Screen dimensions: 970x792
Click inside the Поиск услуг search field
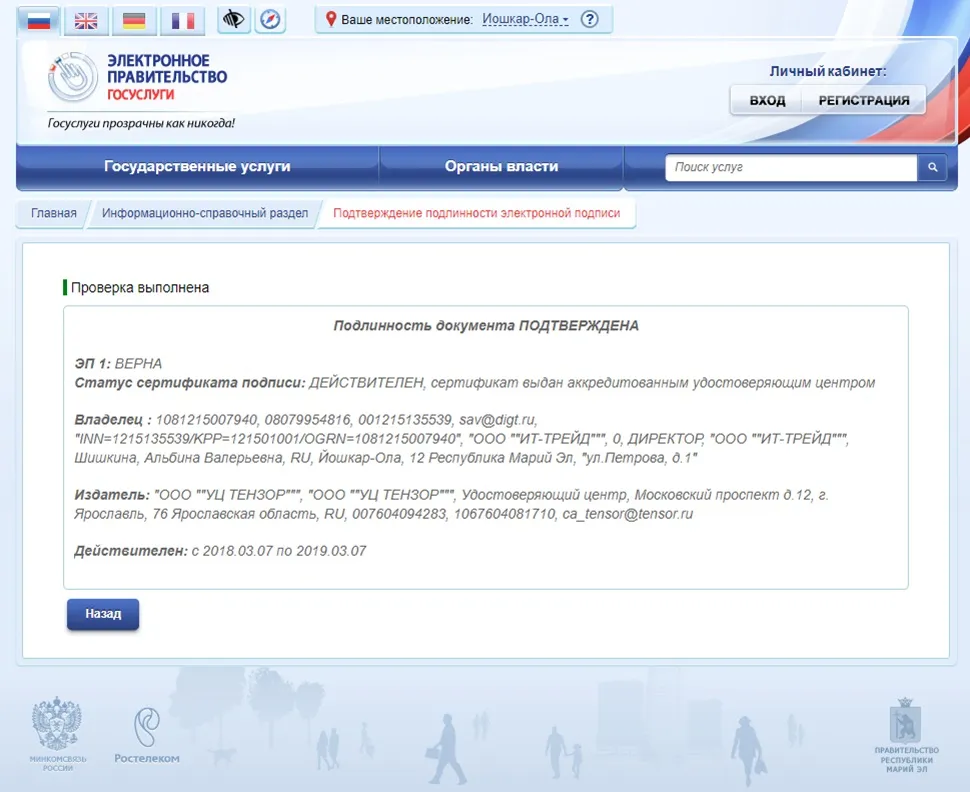790,166
